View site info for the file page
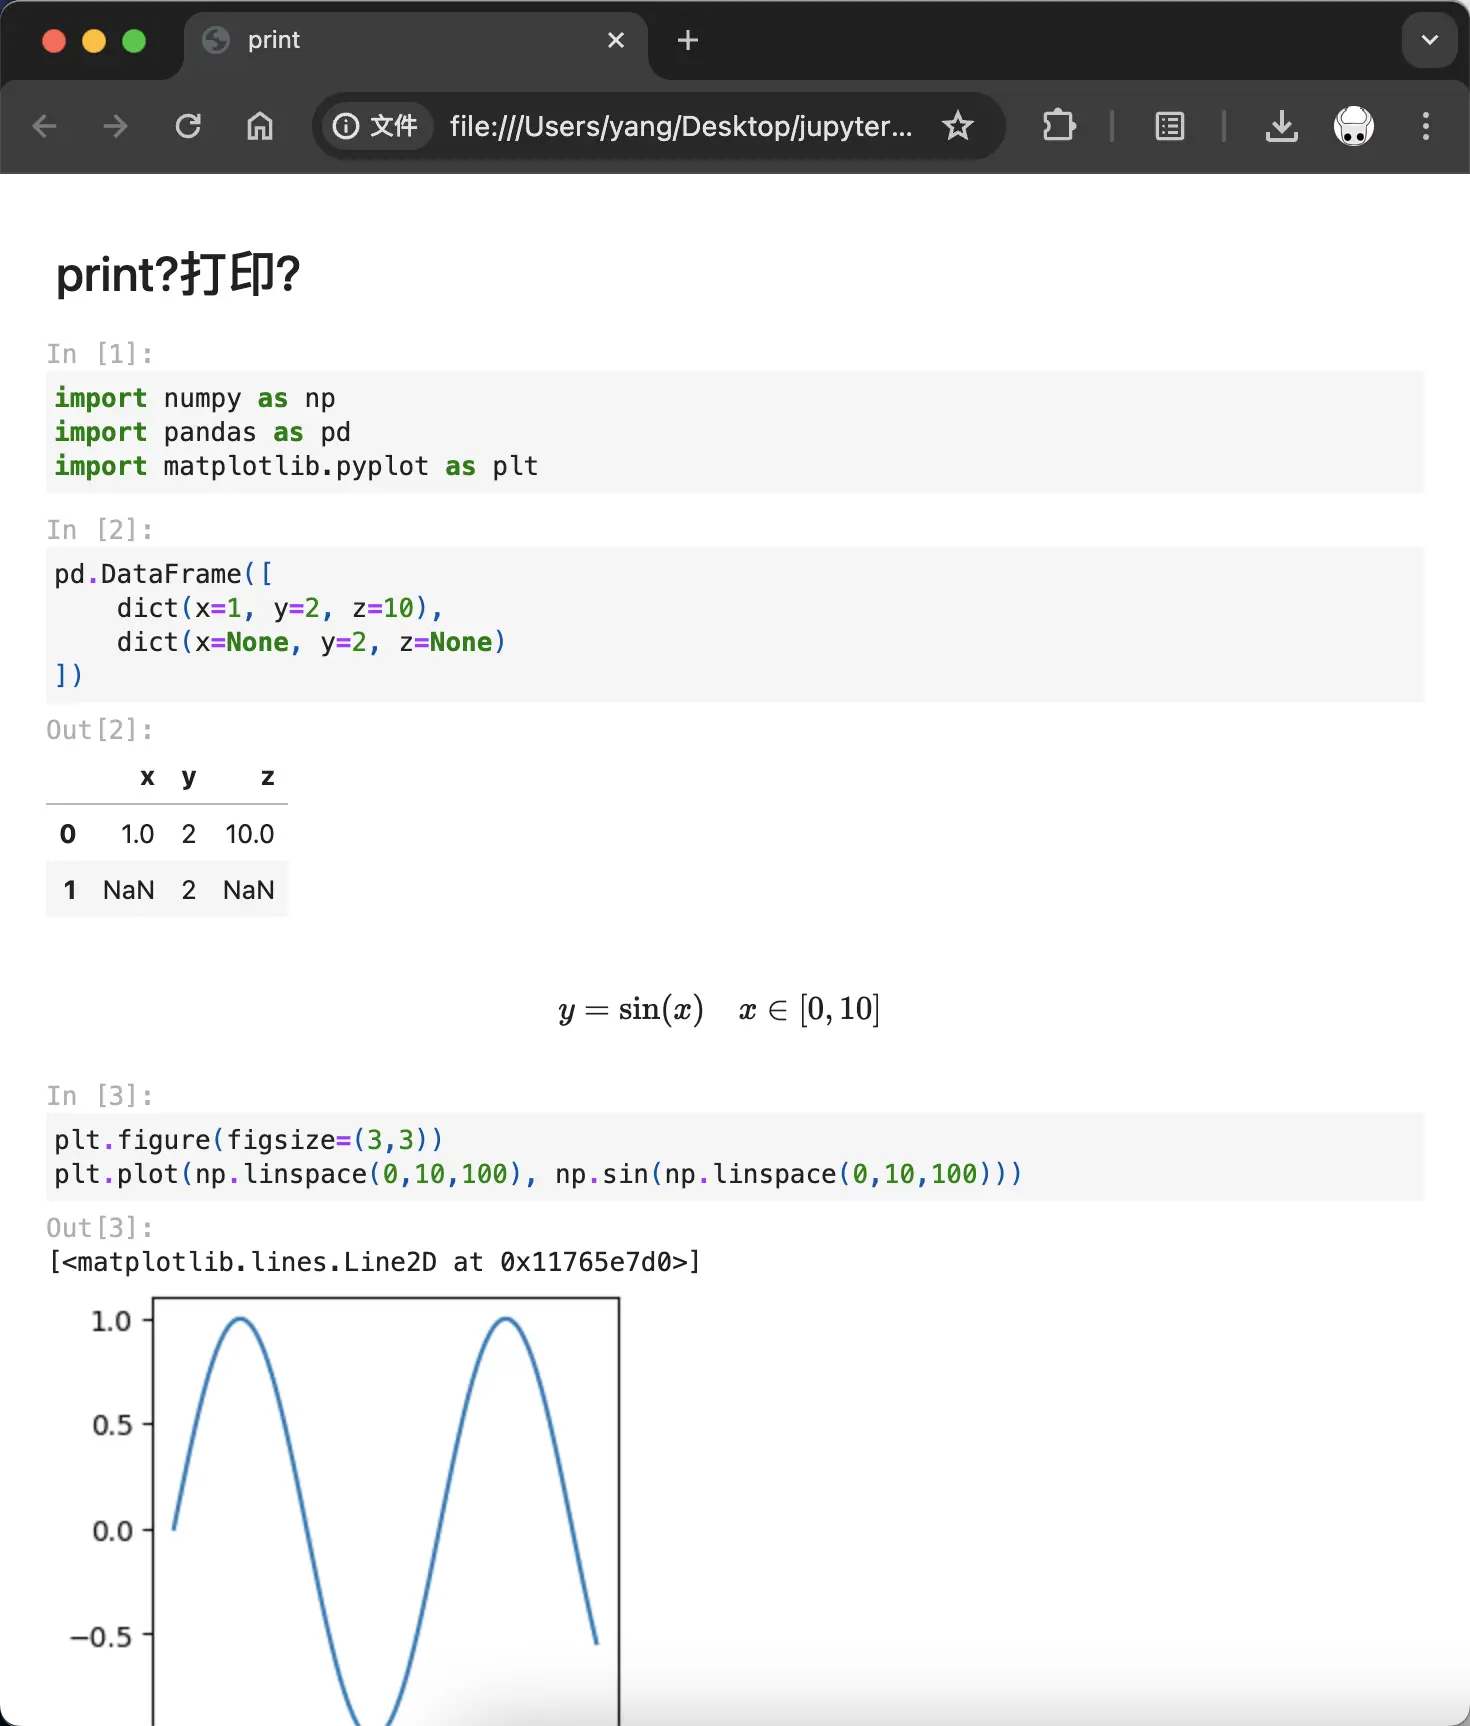This screenshot has height=1726, width=1470. coord(375,126)
